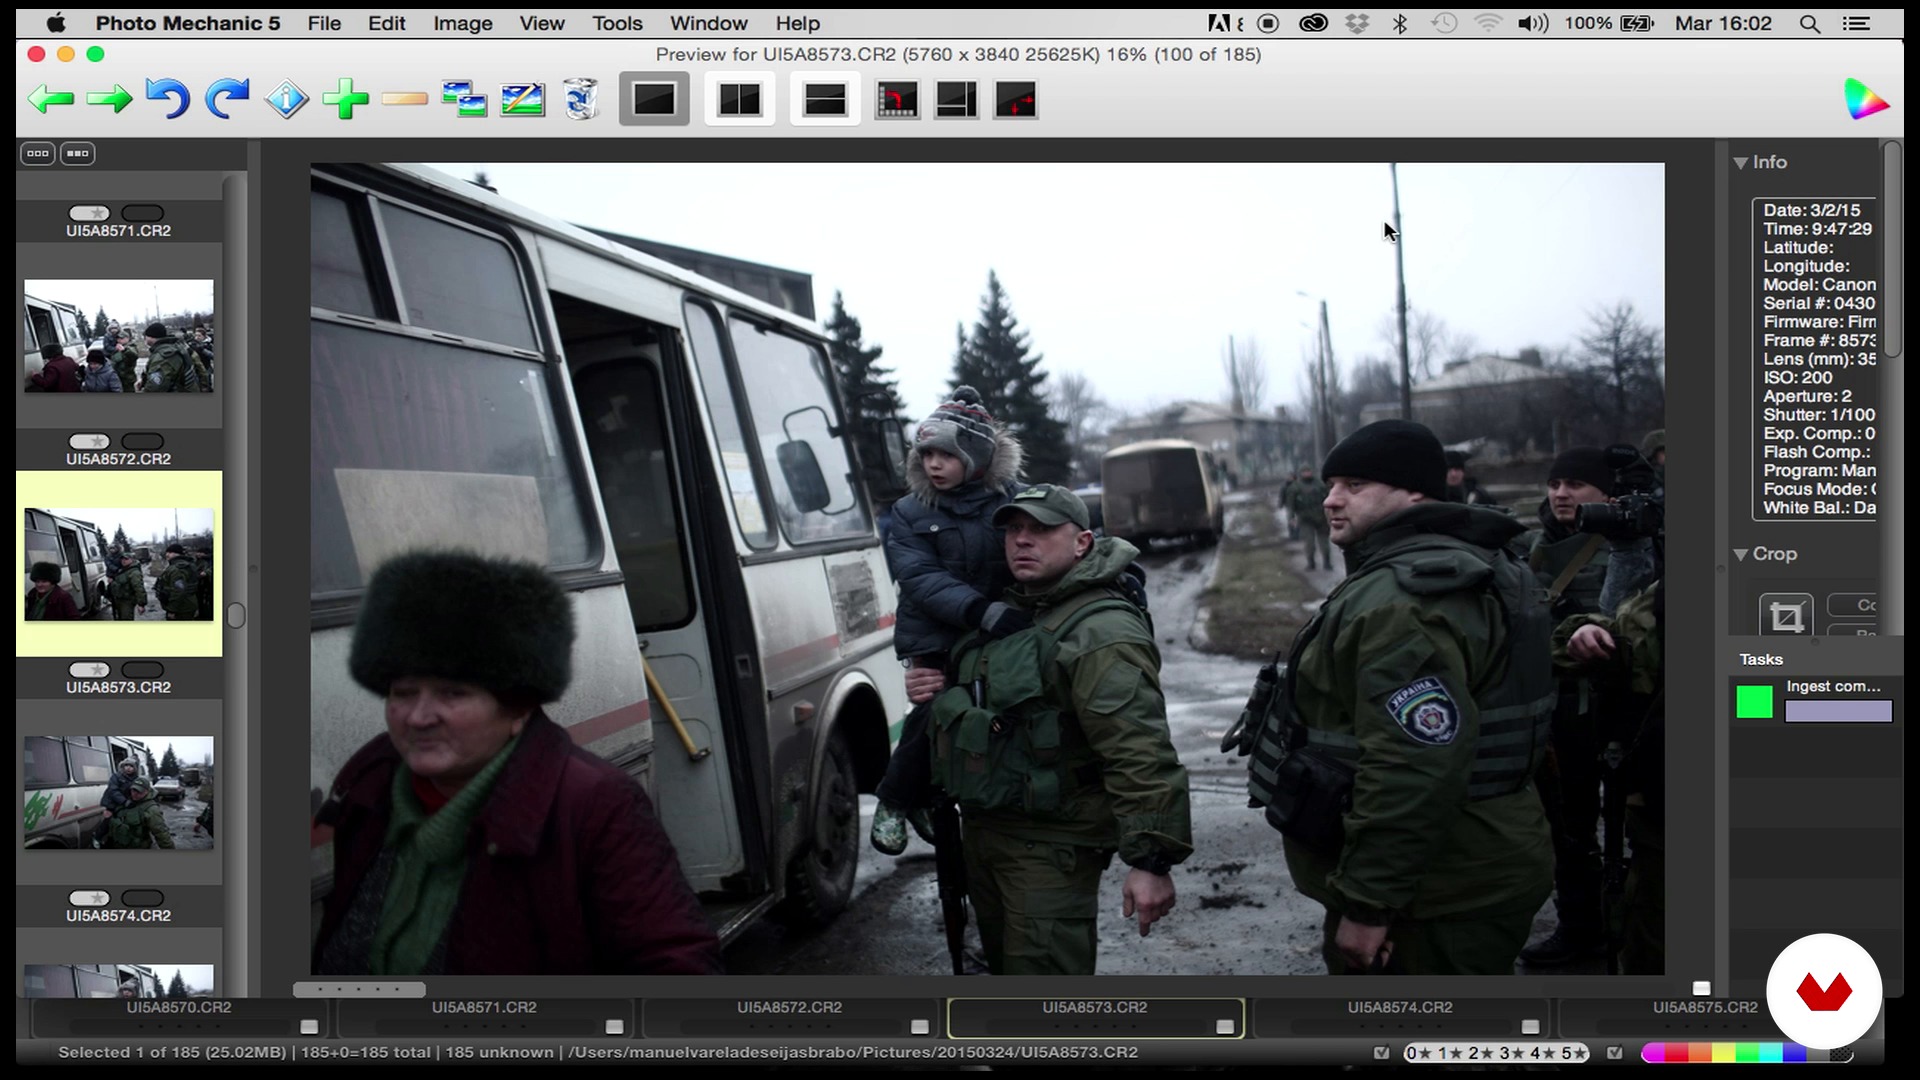Screen dimensions: 1920x1080
Task: Open the File menu
Action: 324,23
